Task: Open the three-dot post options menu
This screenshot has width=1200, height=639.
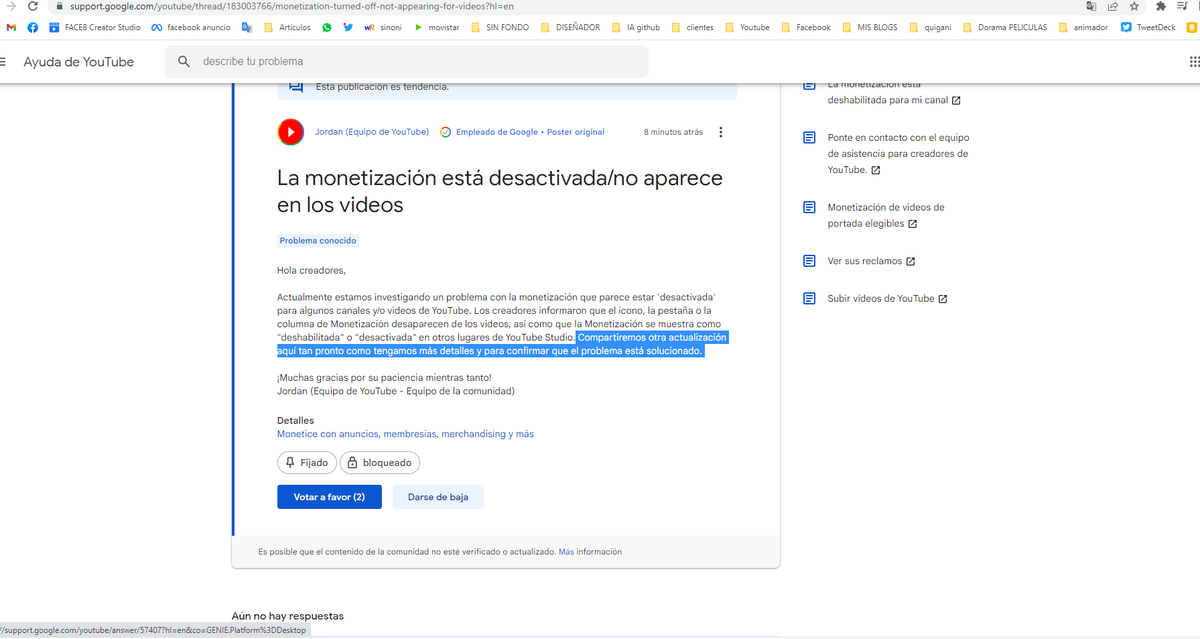Action: click(721, 132)
